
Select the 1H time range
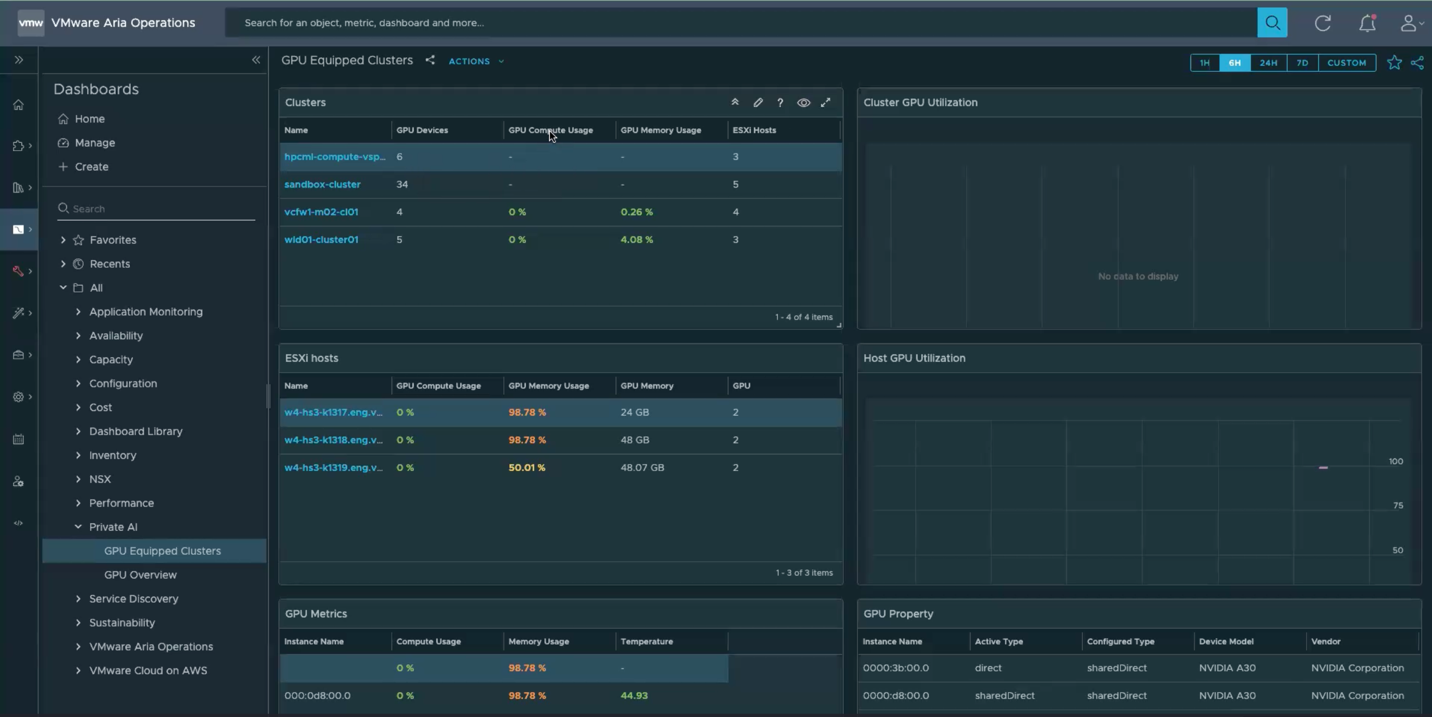click(1204, 63)
